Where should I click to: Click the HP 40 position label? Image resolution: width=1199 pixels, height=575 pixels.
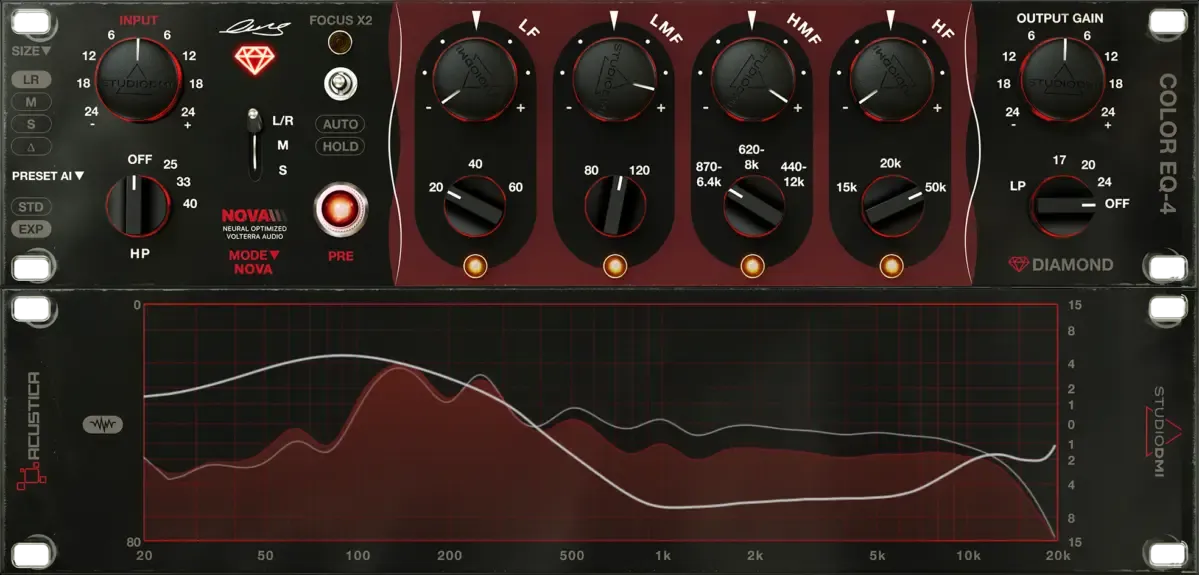click(x=190, y=203)
